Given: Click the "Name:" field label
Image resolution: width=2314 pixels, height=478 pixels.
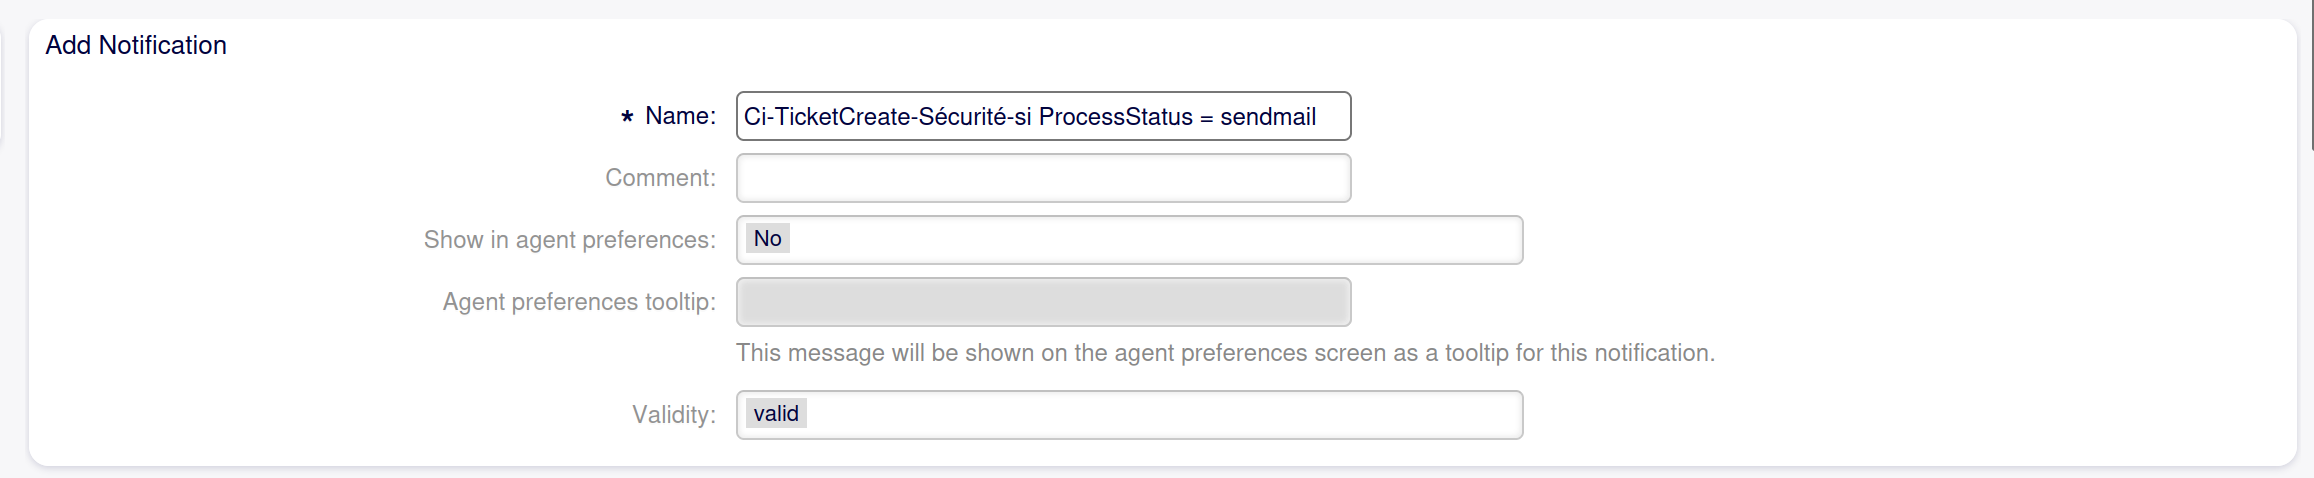Looking at the screenshot, I should coord(680,116).
